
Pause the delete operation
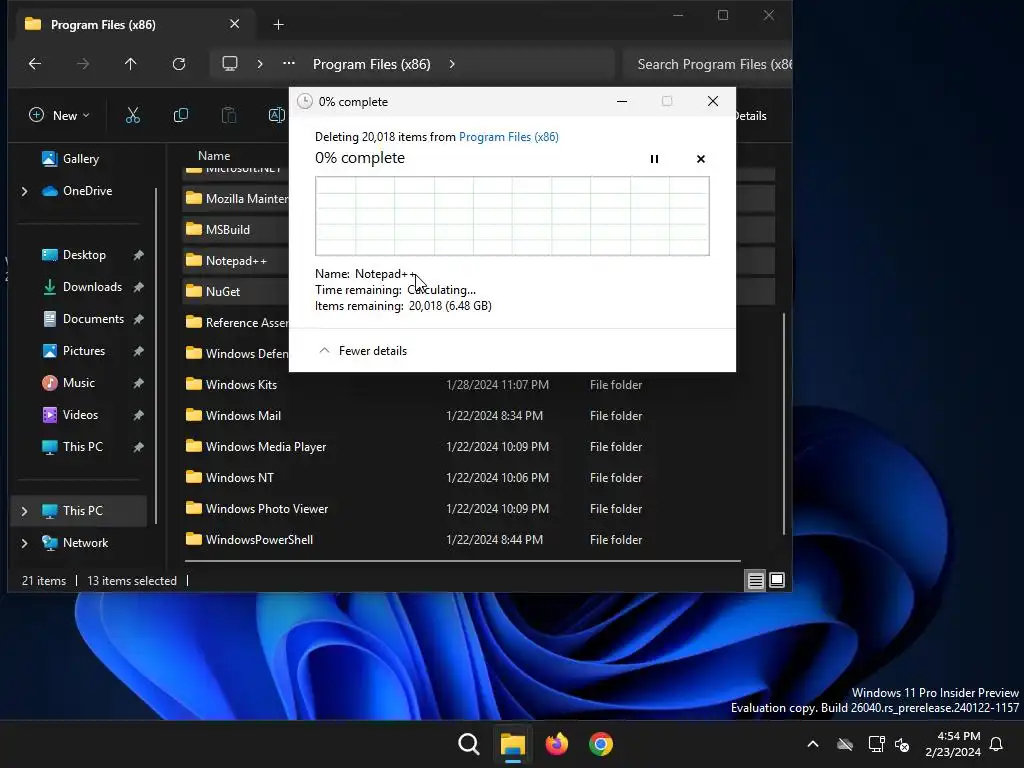pos(654,159)
